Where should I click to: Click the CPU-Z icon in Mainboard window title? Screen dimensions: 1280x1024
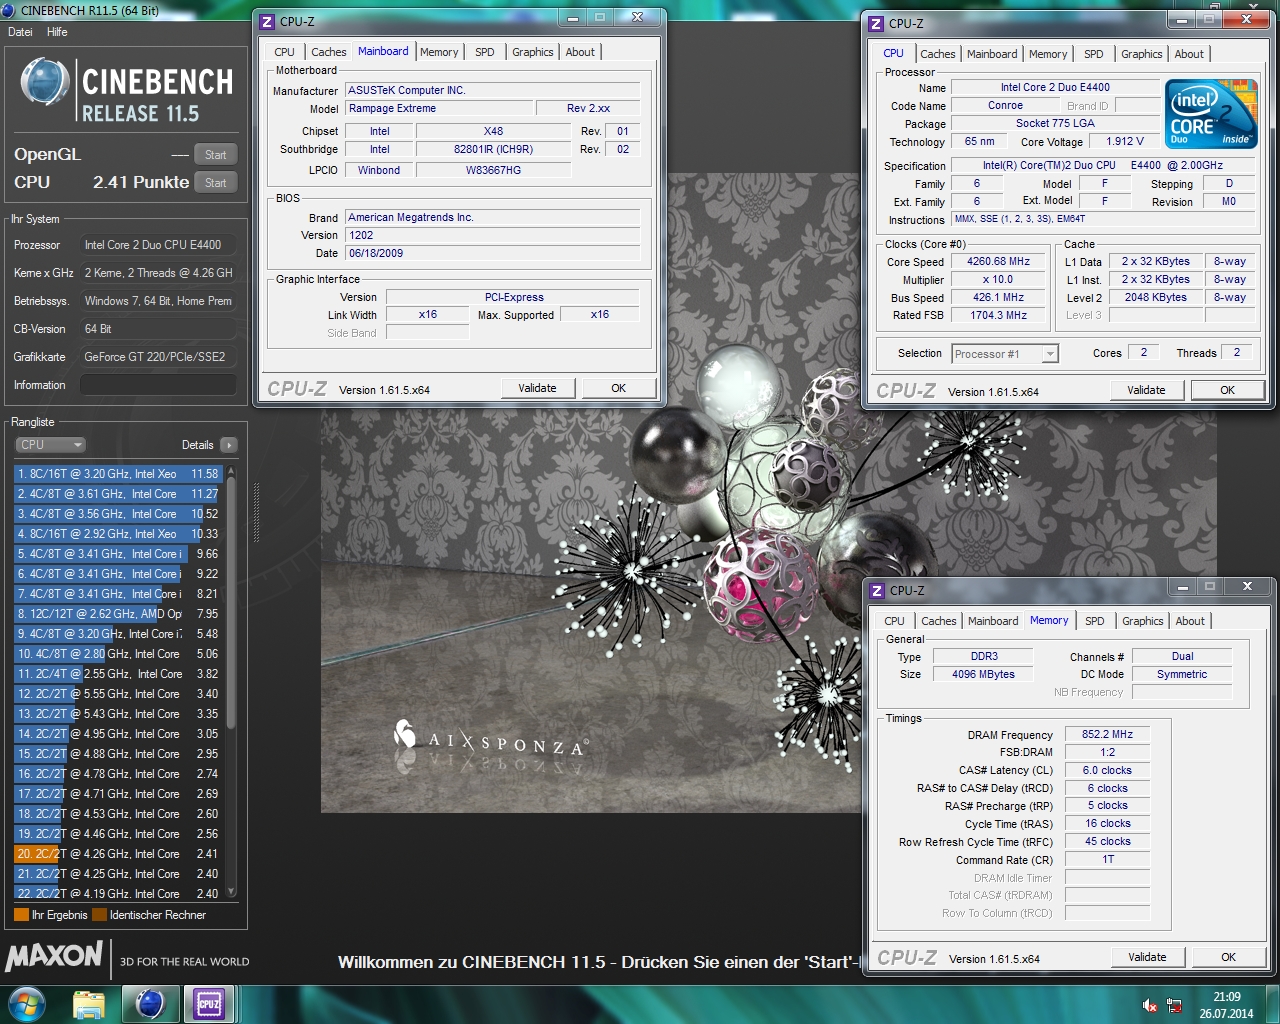coord(267,21)
